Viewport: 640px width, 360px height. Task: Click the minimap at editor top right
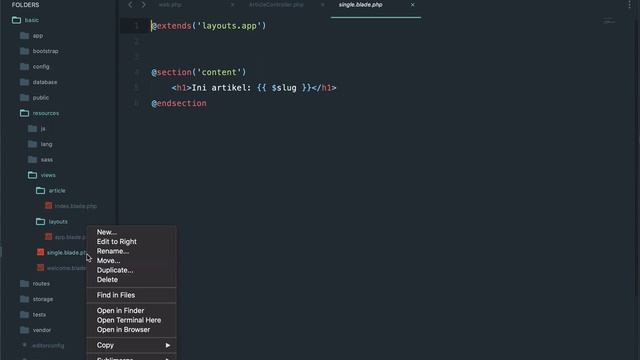pyautogui.click(x=609, y=20)
